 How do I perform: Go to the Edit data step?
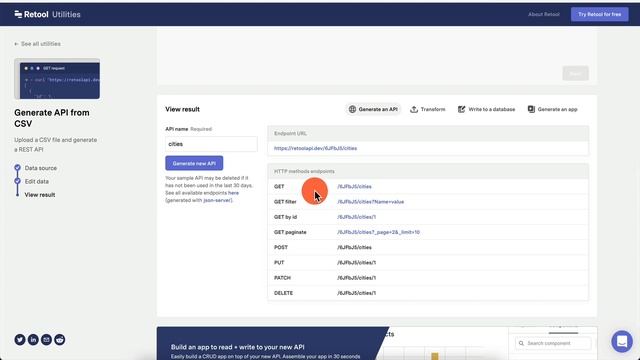(x=36, y=181)
